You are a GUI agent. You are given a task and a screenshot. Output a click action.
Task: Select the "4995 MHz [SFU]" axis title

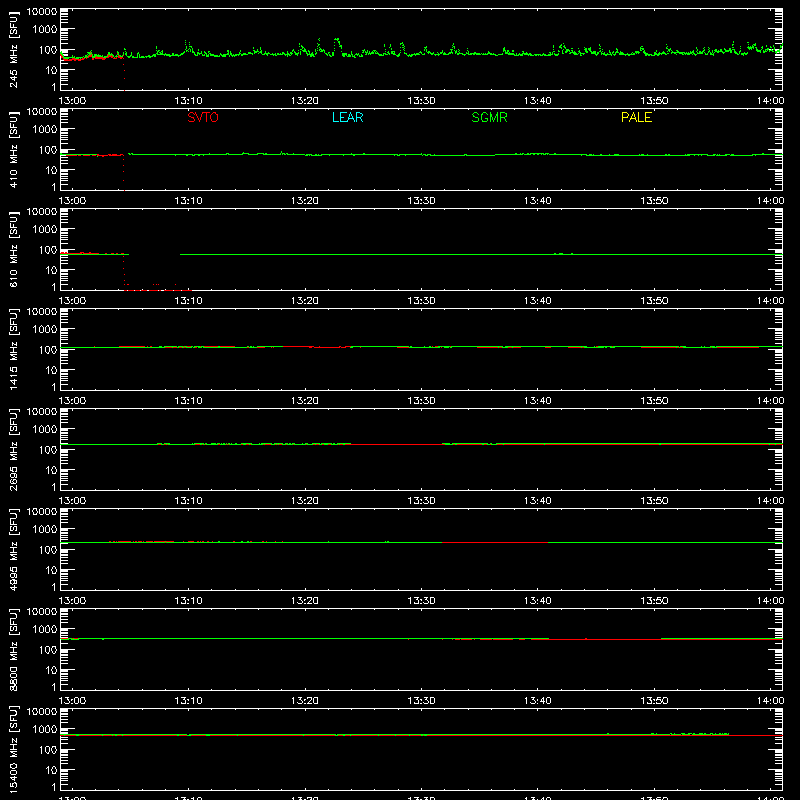13,549
